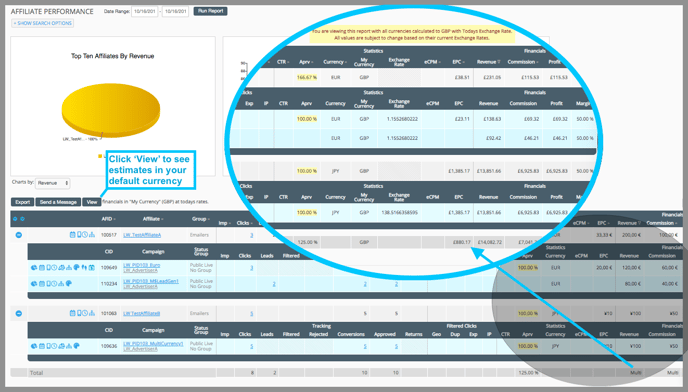Collapse the LW TestAffiliateB row
The width and height of the screenshot is (688, 392).
point(18,313)
